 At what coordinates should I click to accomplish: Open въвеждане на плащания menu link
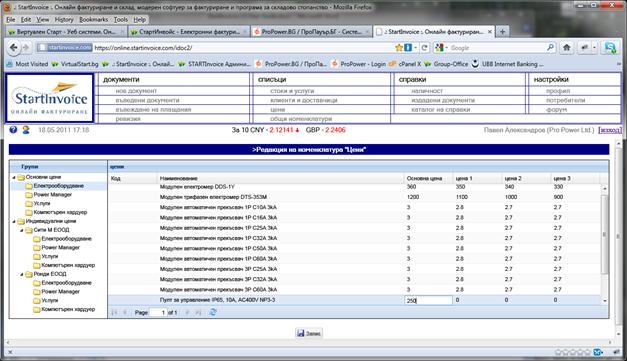[x=154, y=110]
